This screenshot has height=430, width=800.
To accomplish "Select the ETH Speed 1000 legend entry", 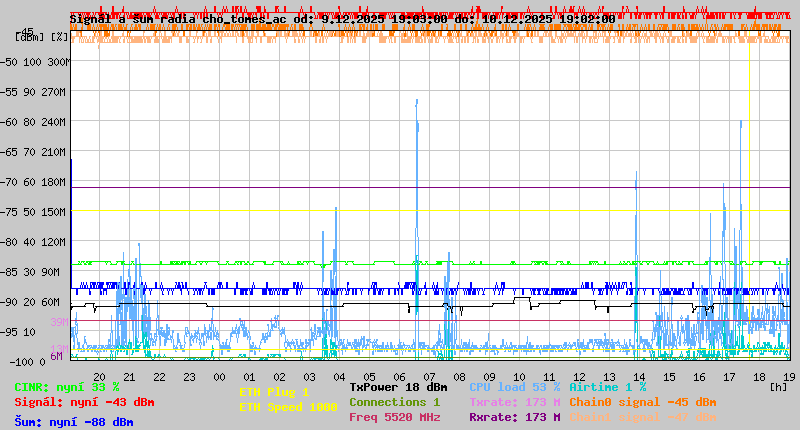I will click(288, 407).
